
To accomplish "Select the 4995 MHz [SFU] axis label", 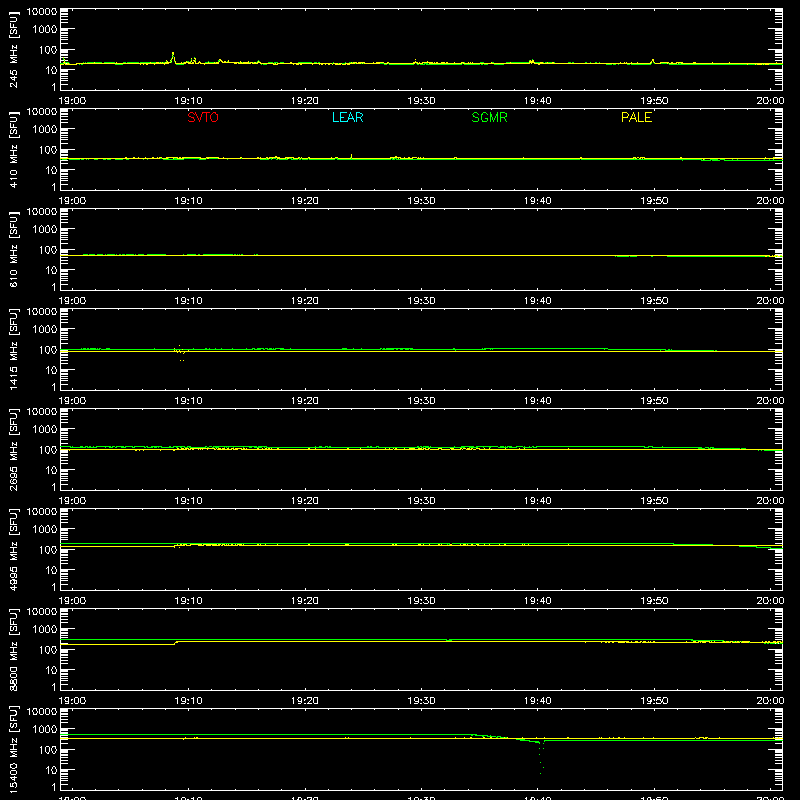I will [x=14, y=549].
